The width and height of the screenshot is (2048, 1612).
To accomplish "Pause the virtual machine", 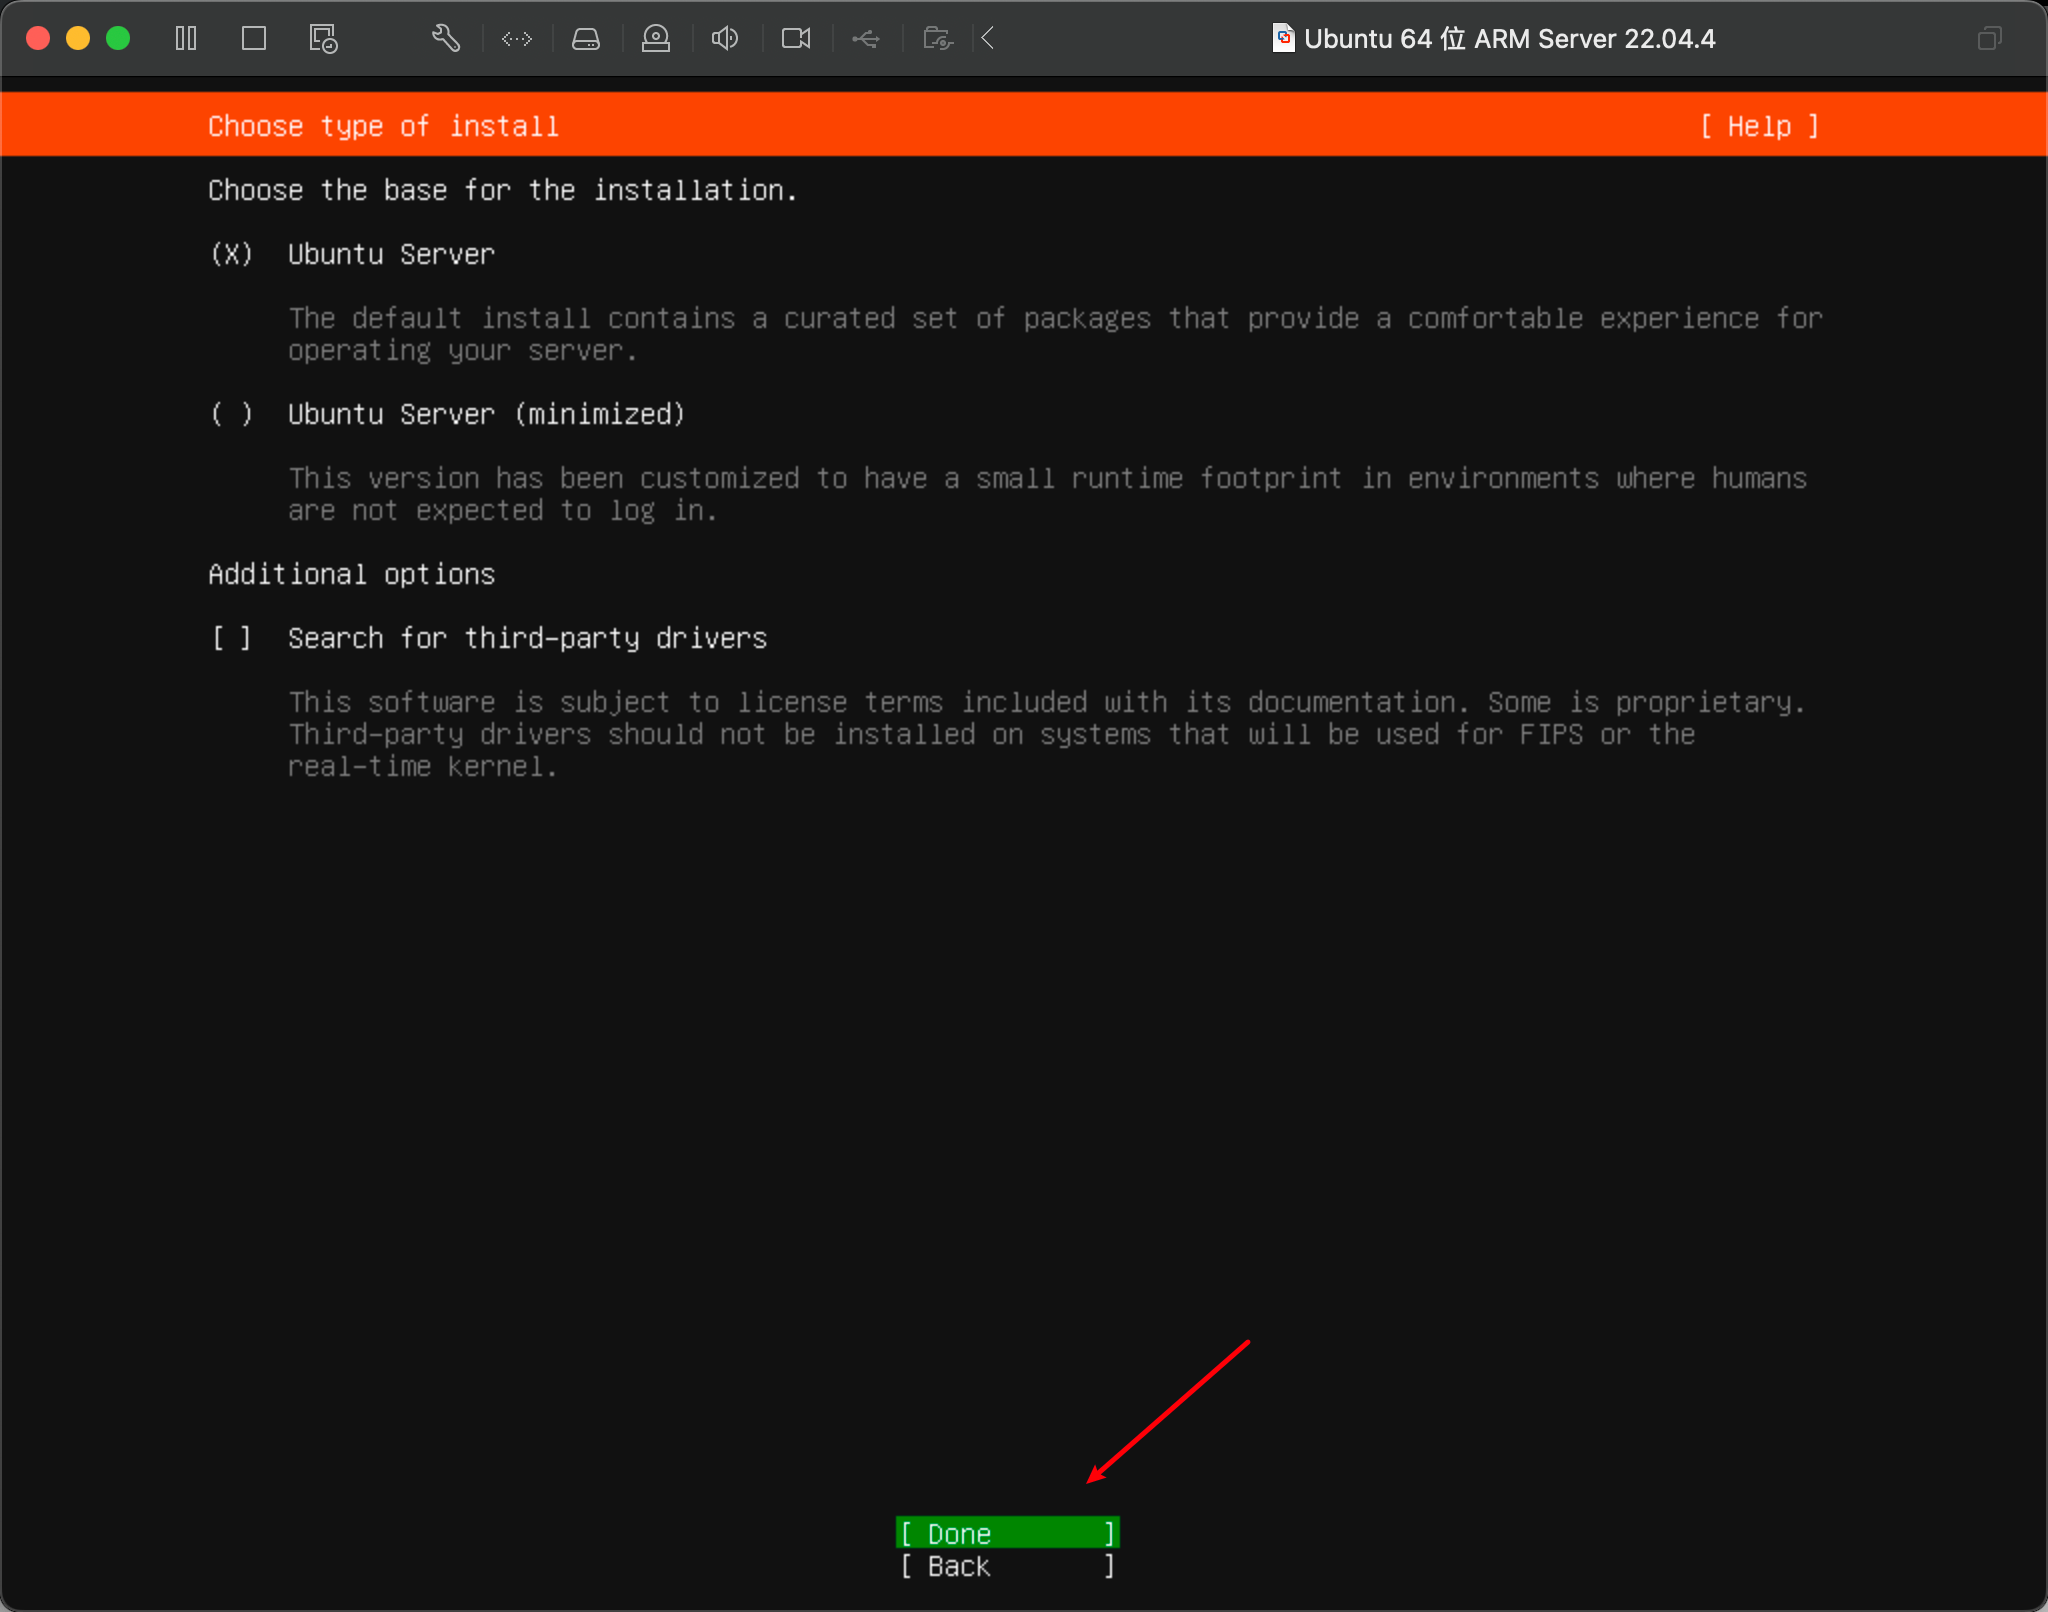I will pos(186,39).
